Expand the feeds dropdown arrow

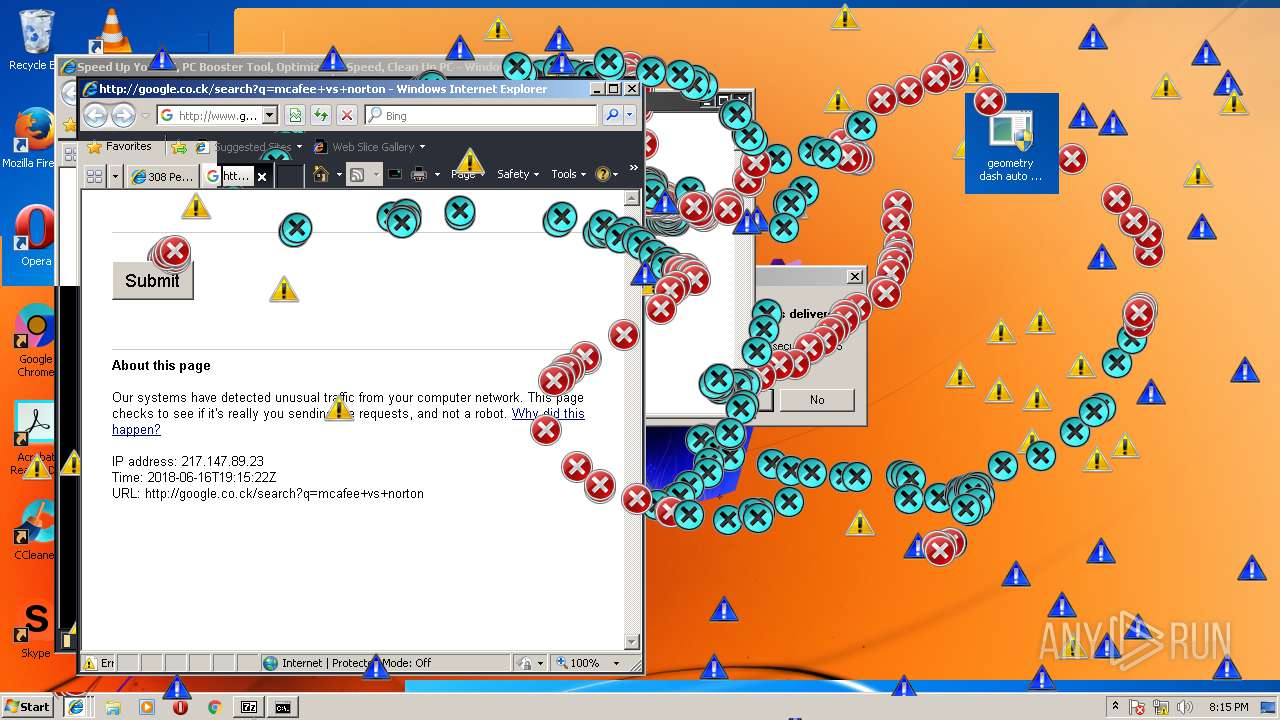coord(377,175)
